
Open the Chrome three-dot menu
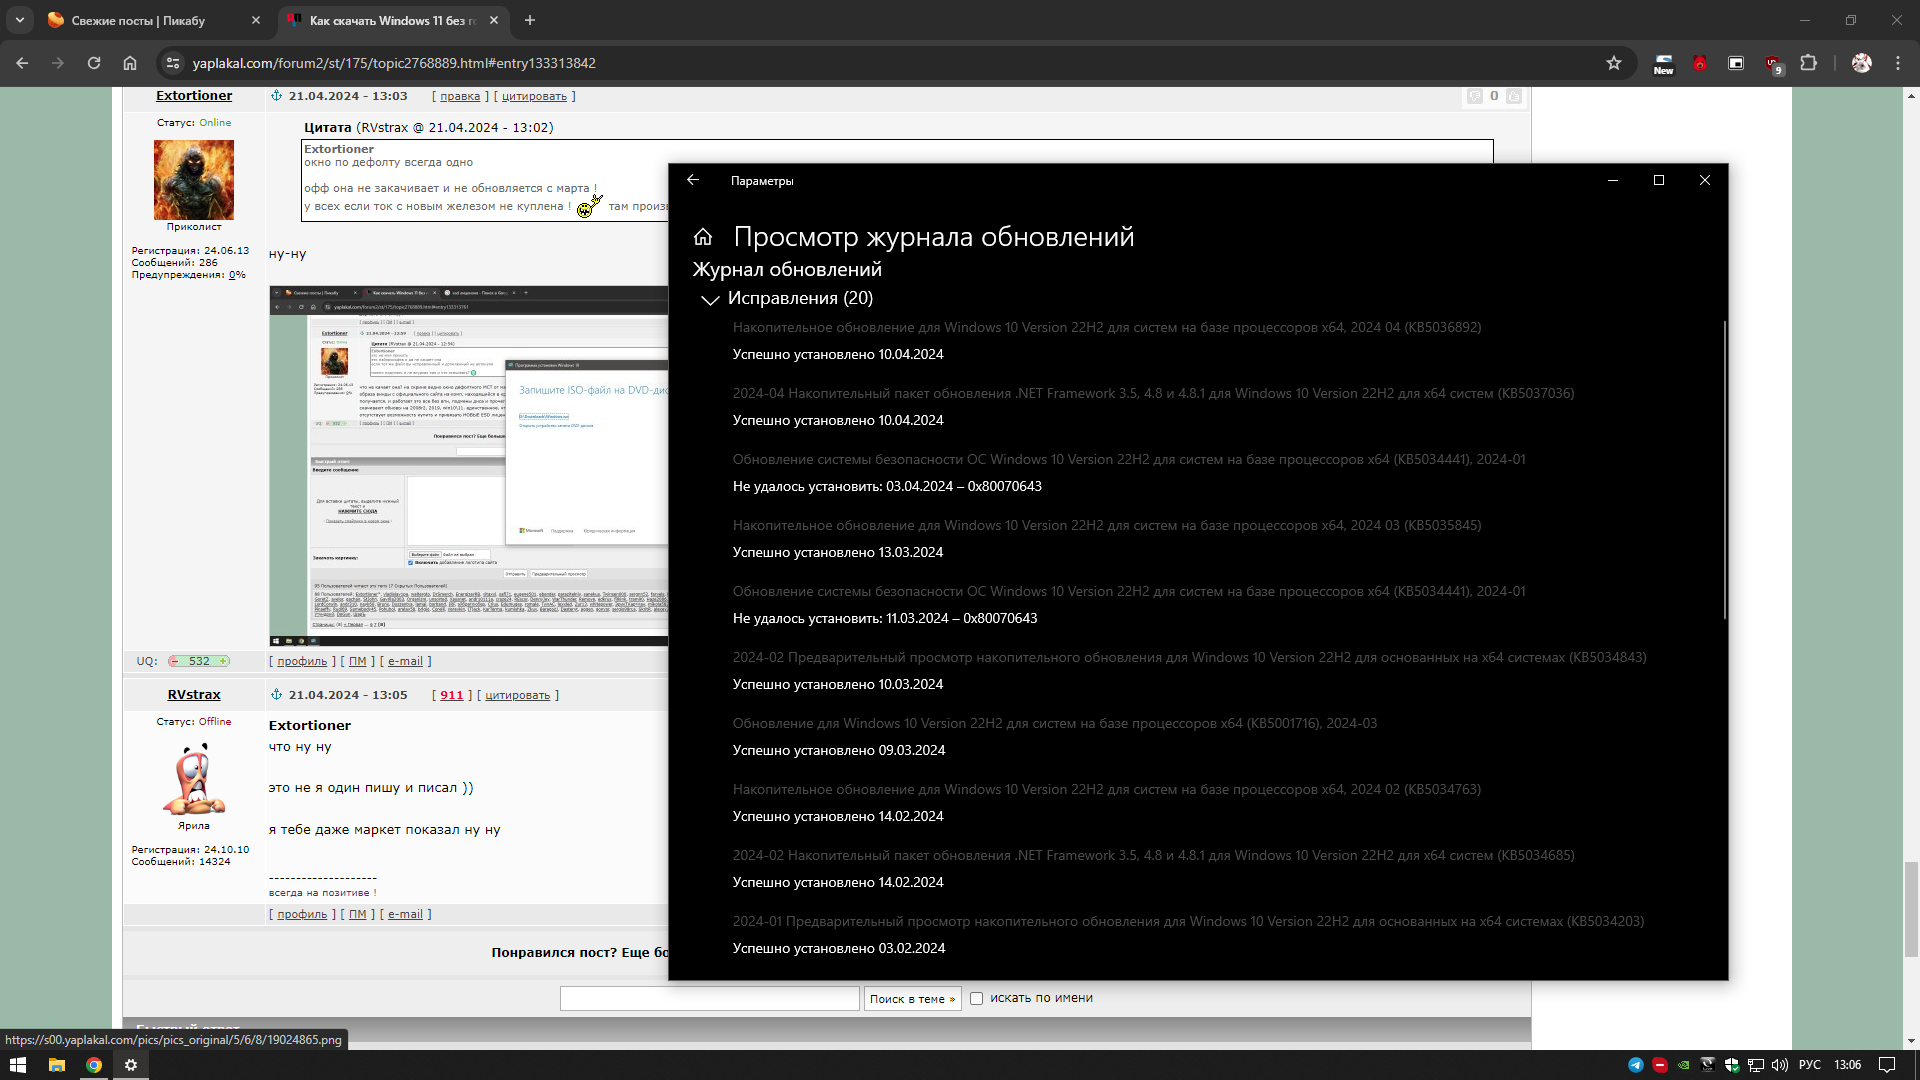click(x=1898, y=63)
